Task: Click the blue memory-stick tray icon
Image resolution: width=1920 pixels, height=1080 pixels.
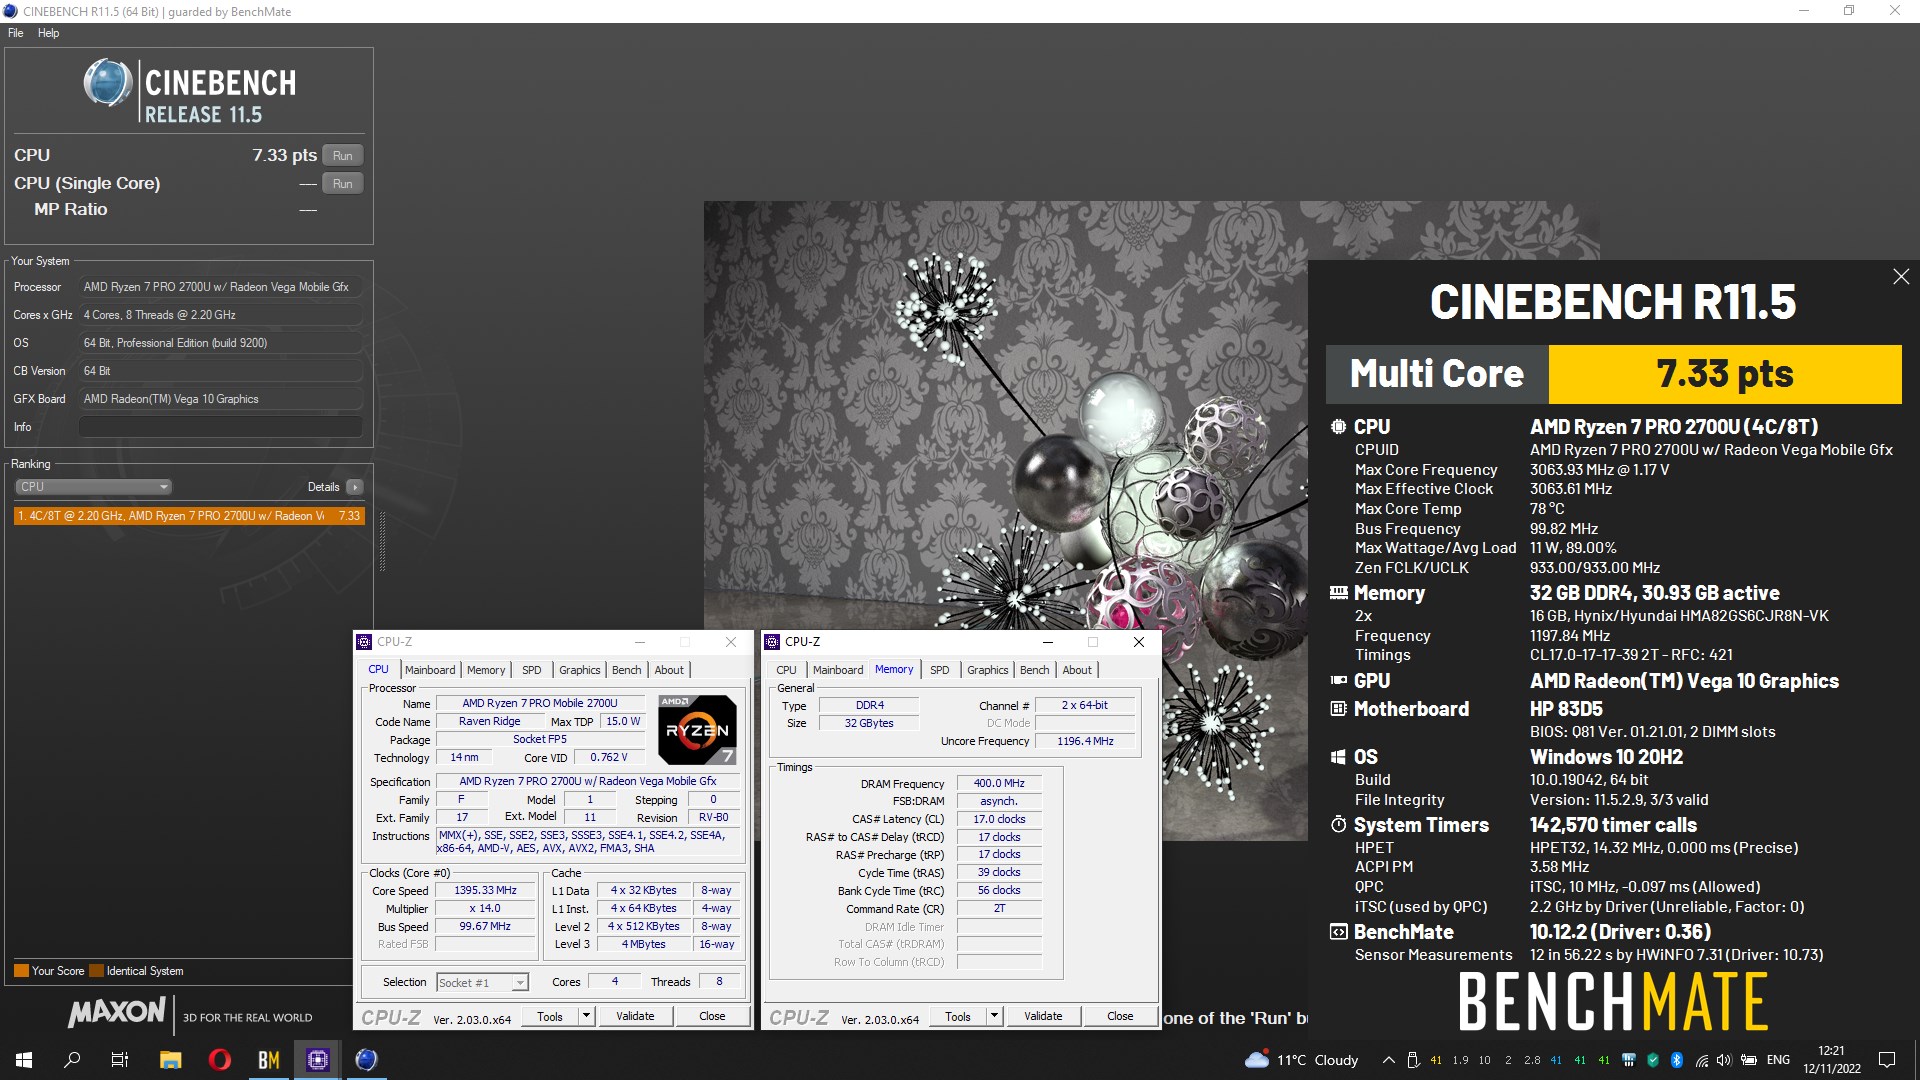Action: click(x=1629, y=1060)
